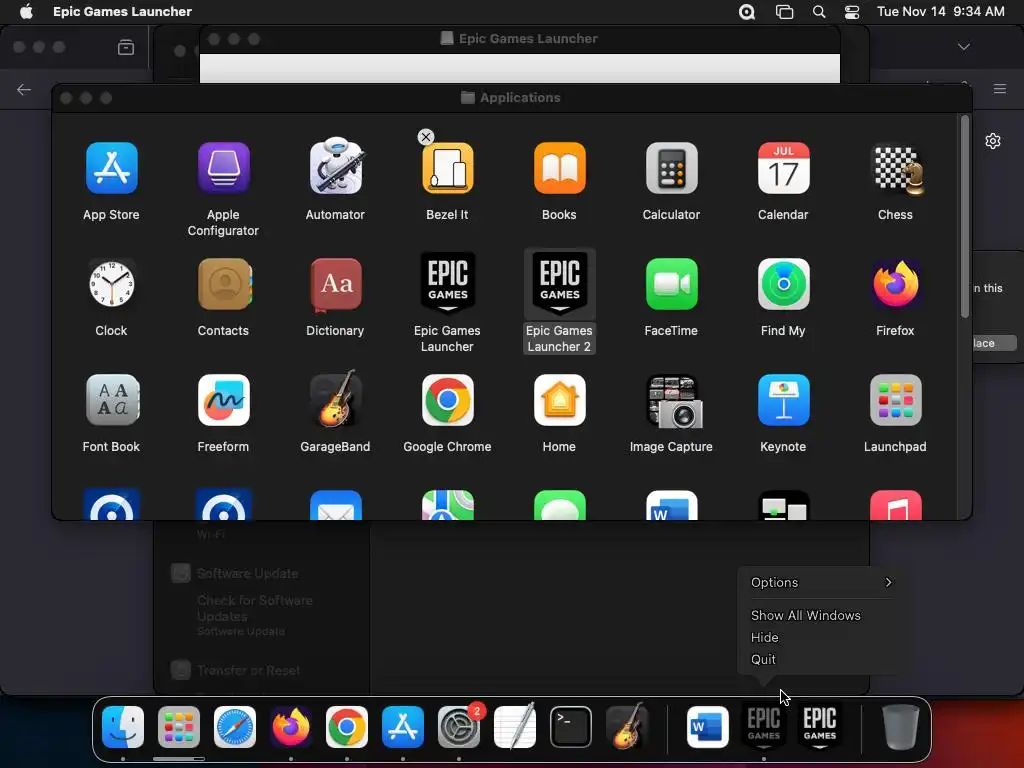Open the Window Manager icon in menu bar
Viewport: 1024px width, 768px height.
[x=784, y=12]
